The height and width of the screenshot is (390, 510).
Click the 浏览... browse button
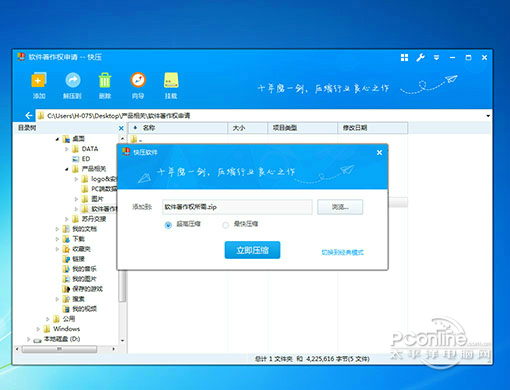340,207
